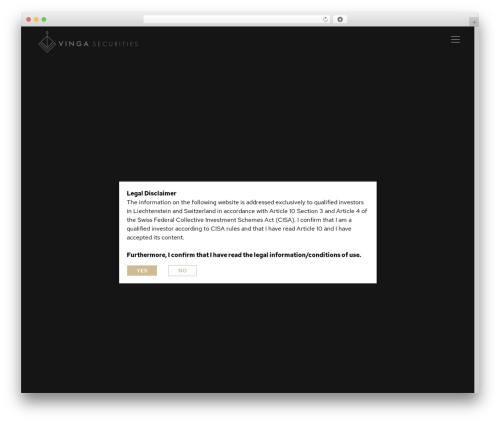This screenshot has height=423, width=500.
Task: Click the Vinga Securities logo
Action: (88, 42)
